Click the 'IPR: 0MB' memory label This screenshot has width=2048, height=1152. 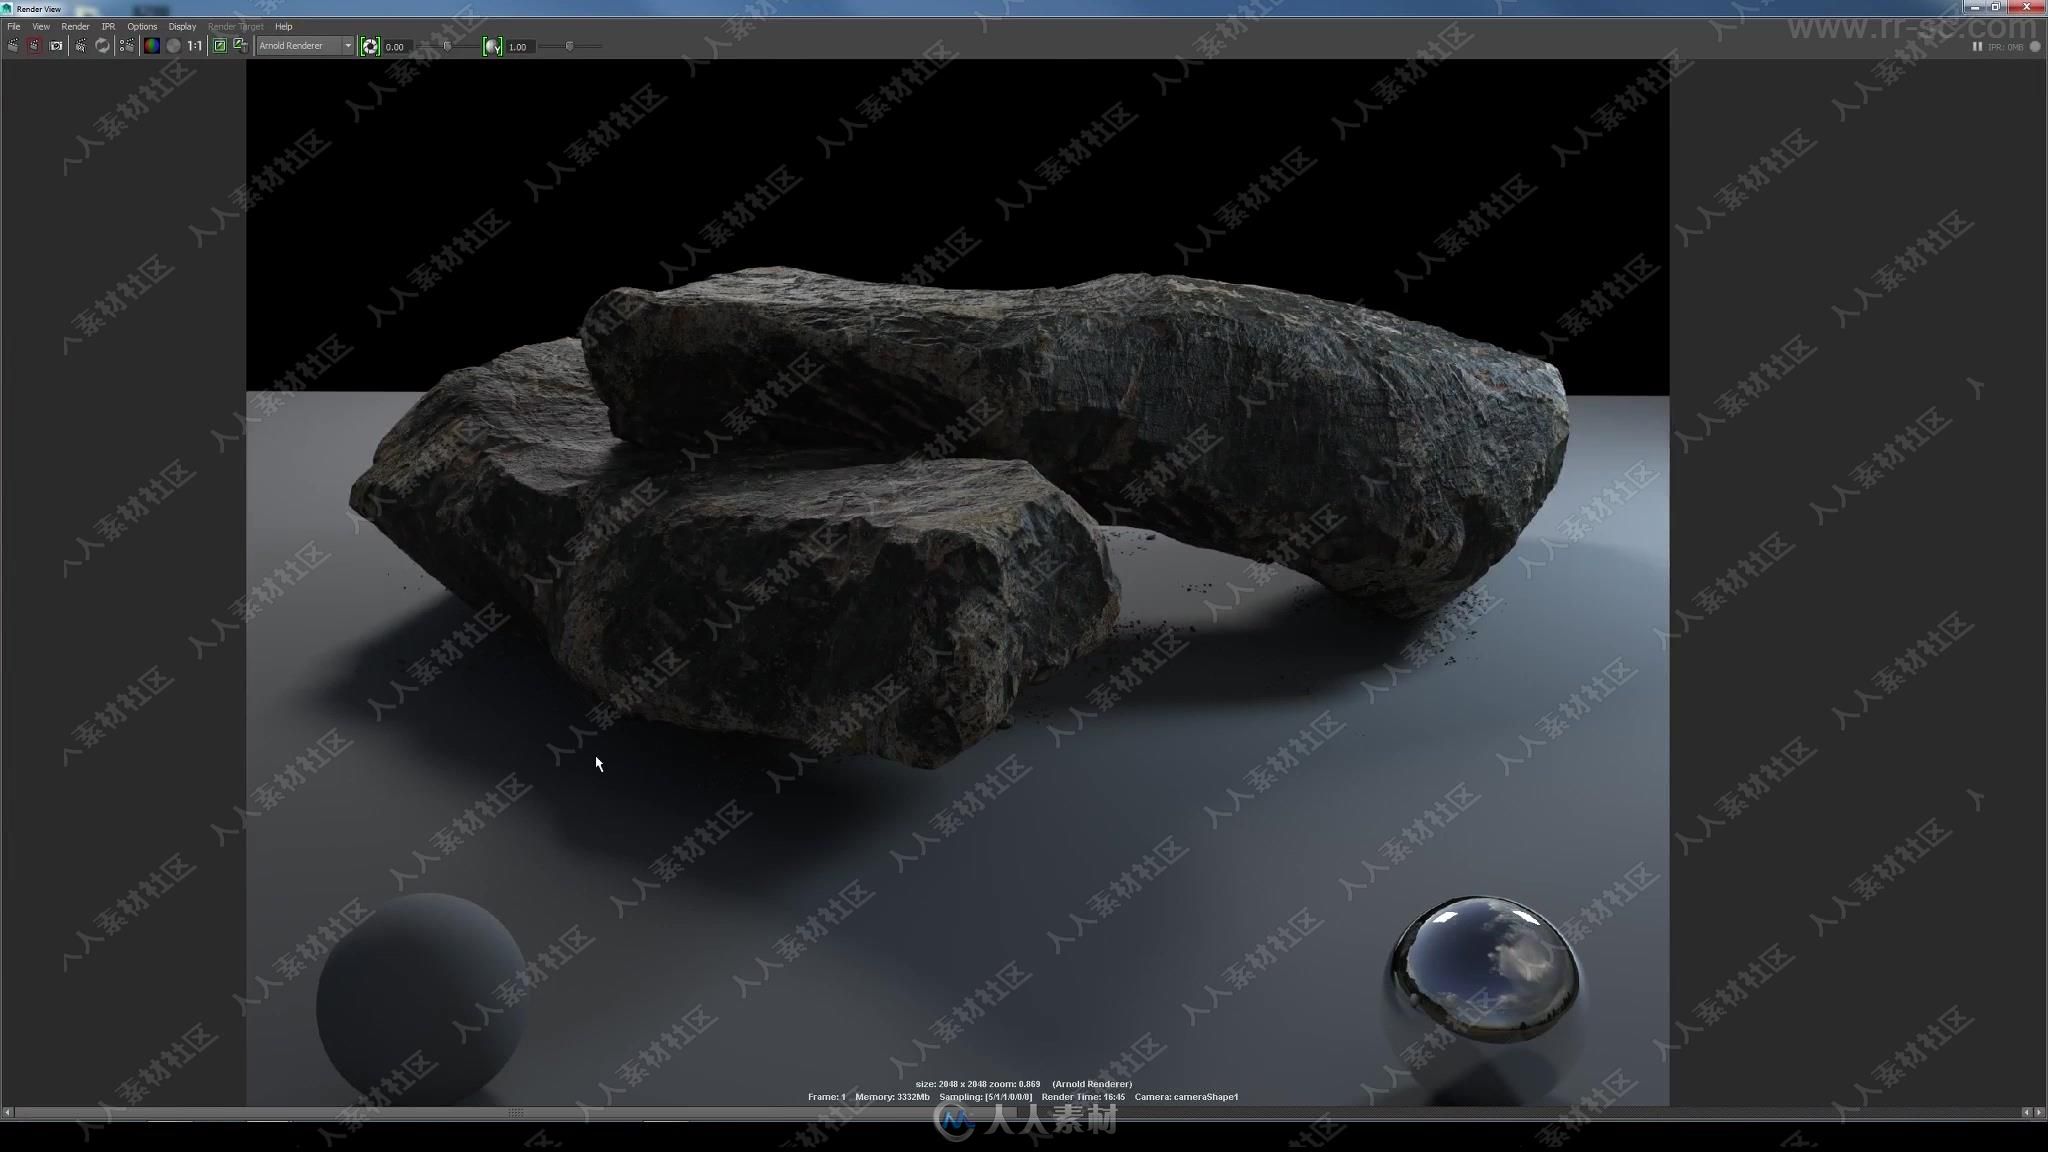tap(2006, 47)
